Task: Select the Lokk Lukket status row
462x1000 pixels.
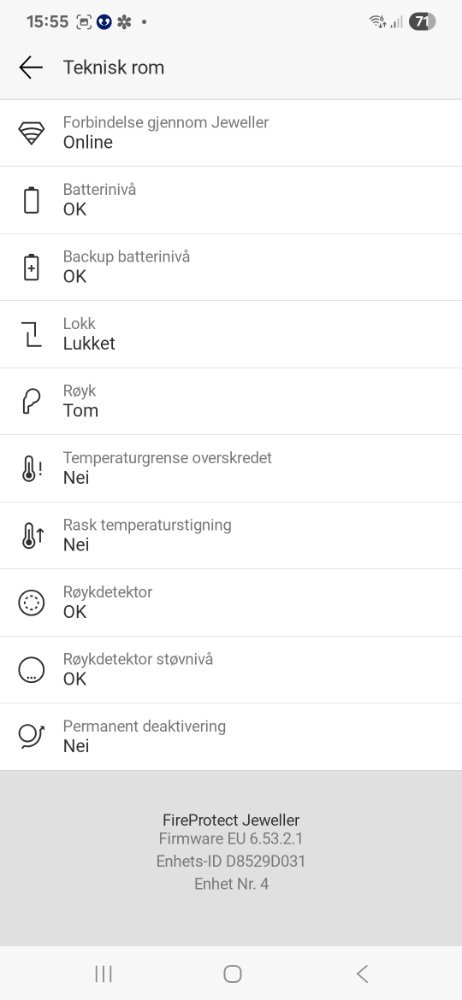Action: (x=231, y=334)
